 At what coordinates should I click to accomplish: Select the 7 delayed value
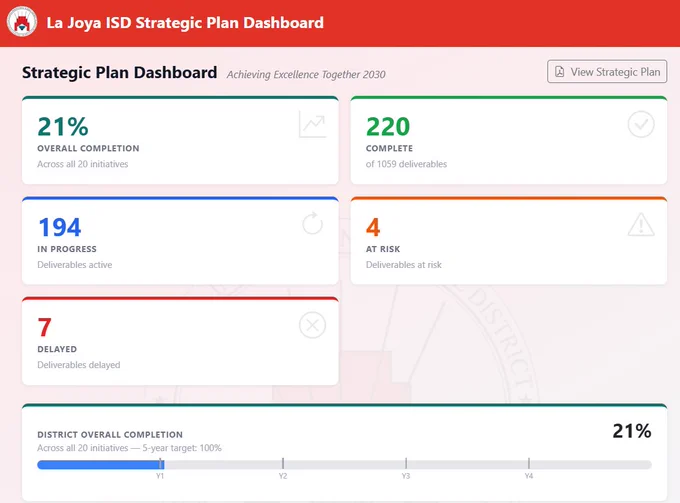coord(45,327)
